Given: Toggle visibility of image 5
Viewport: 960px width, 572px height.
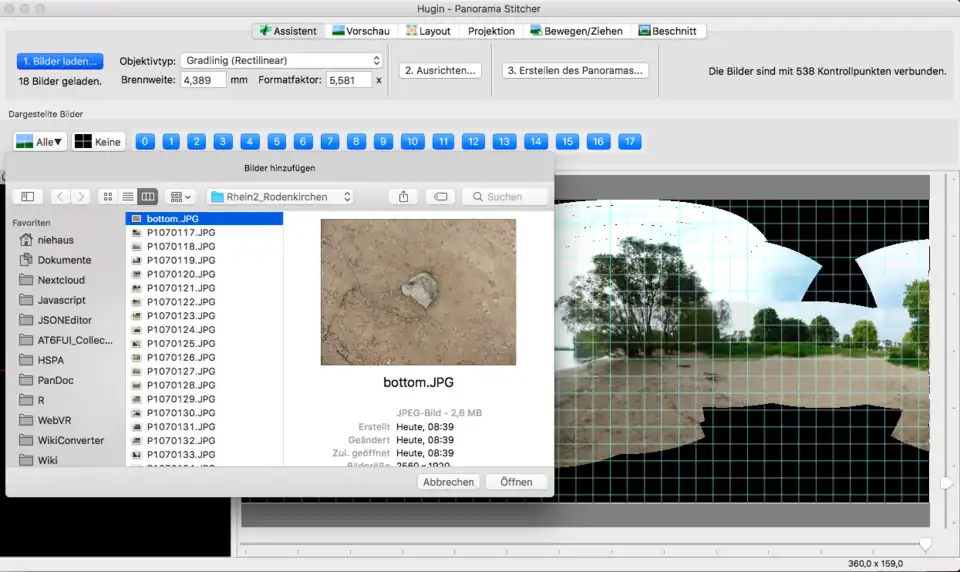Looking at the screenshot, I should pyautogui.click(x=277, y=142).
